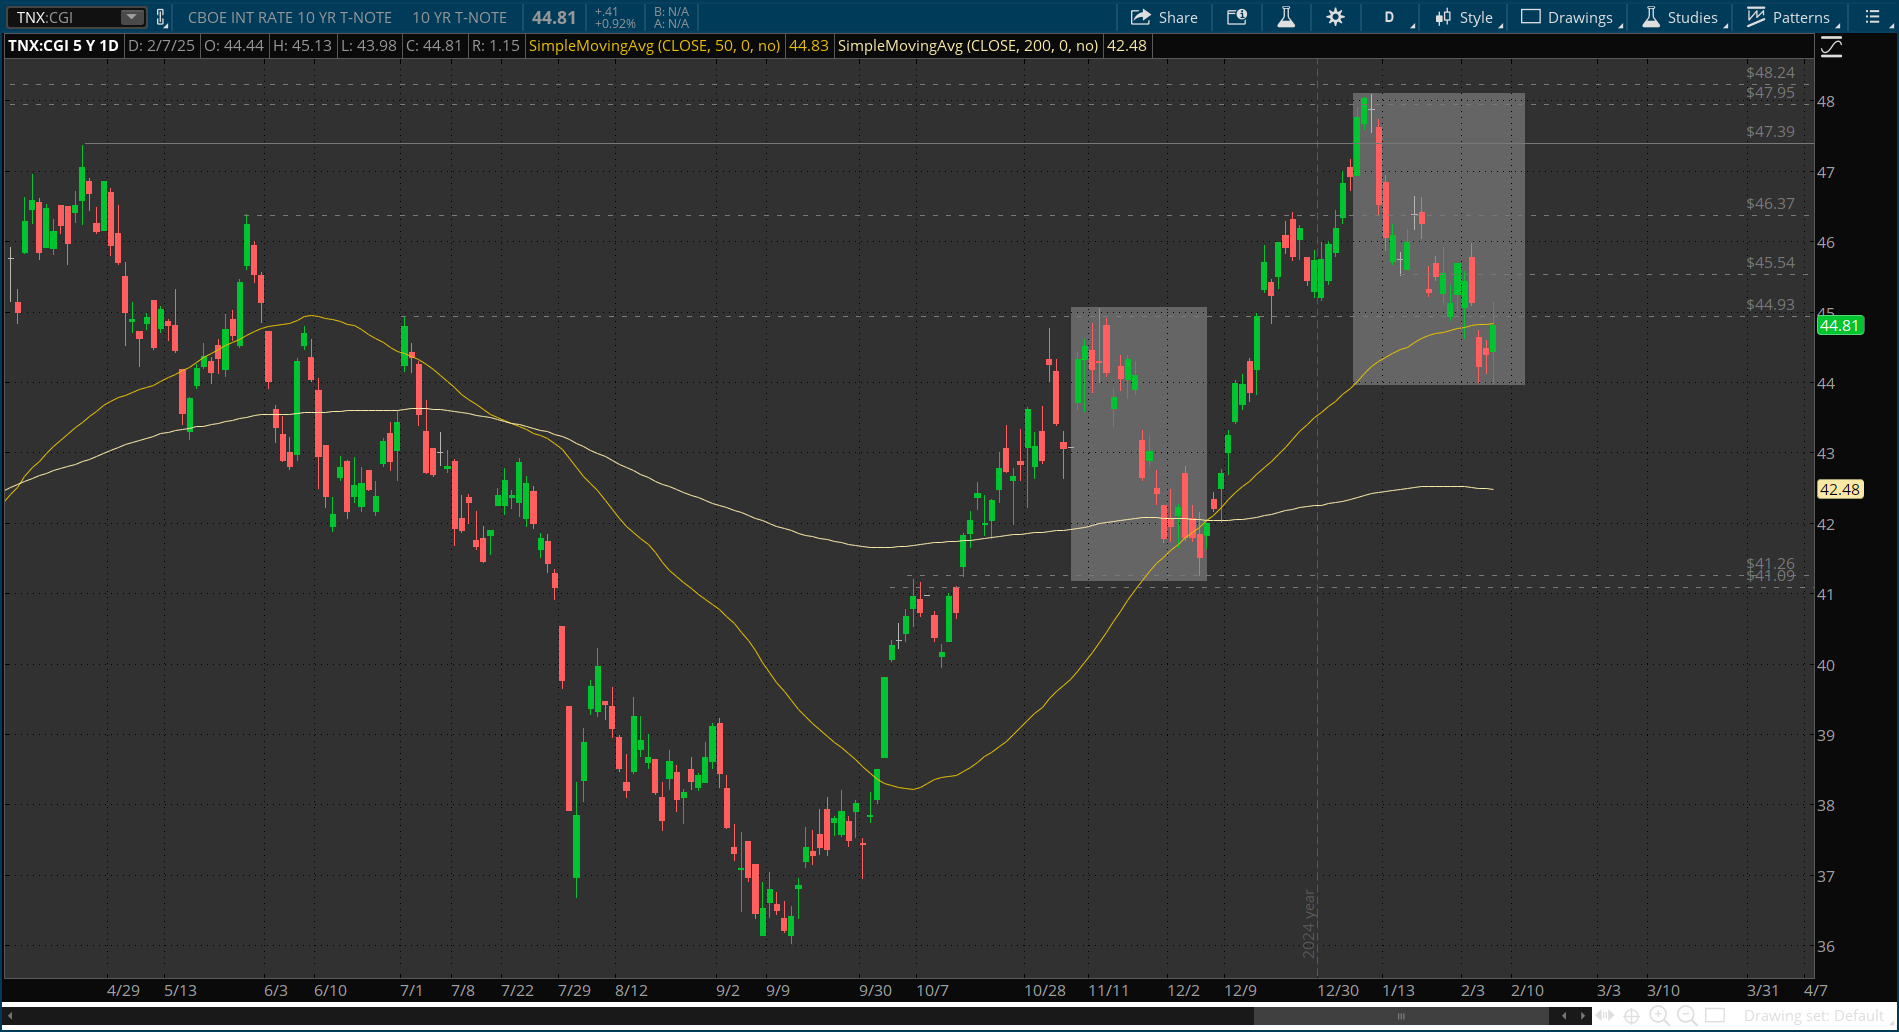Click the $45.54 price level label
Screen dimensions: 1899x1032
(x=1770, y=263)
